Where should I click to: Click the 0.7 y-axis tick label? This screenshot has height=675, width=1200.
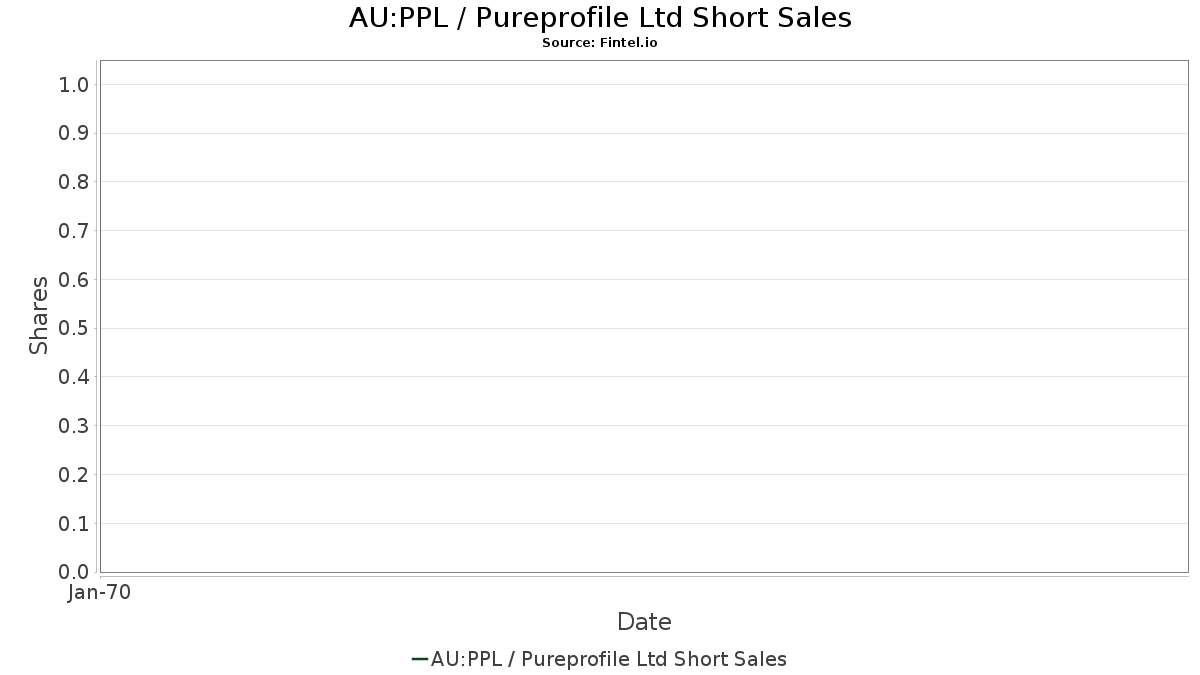[75, 231]
